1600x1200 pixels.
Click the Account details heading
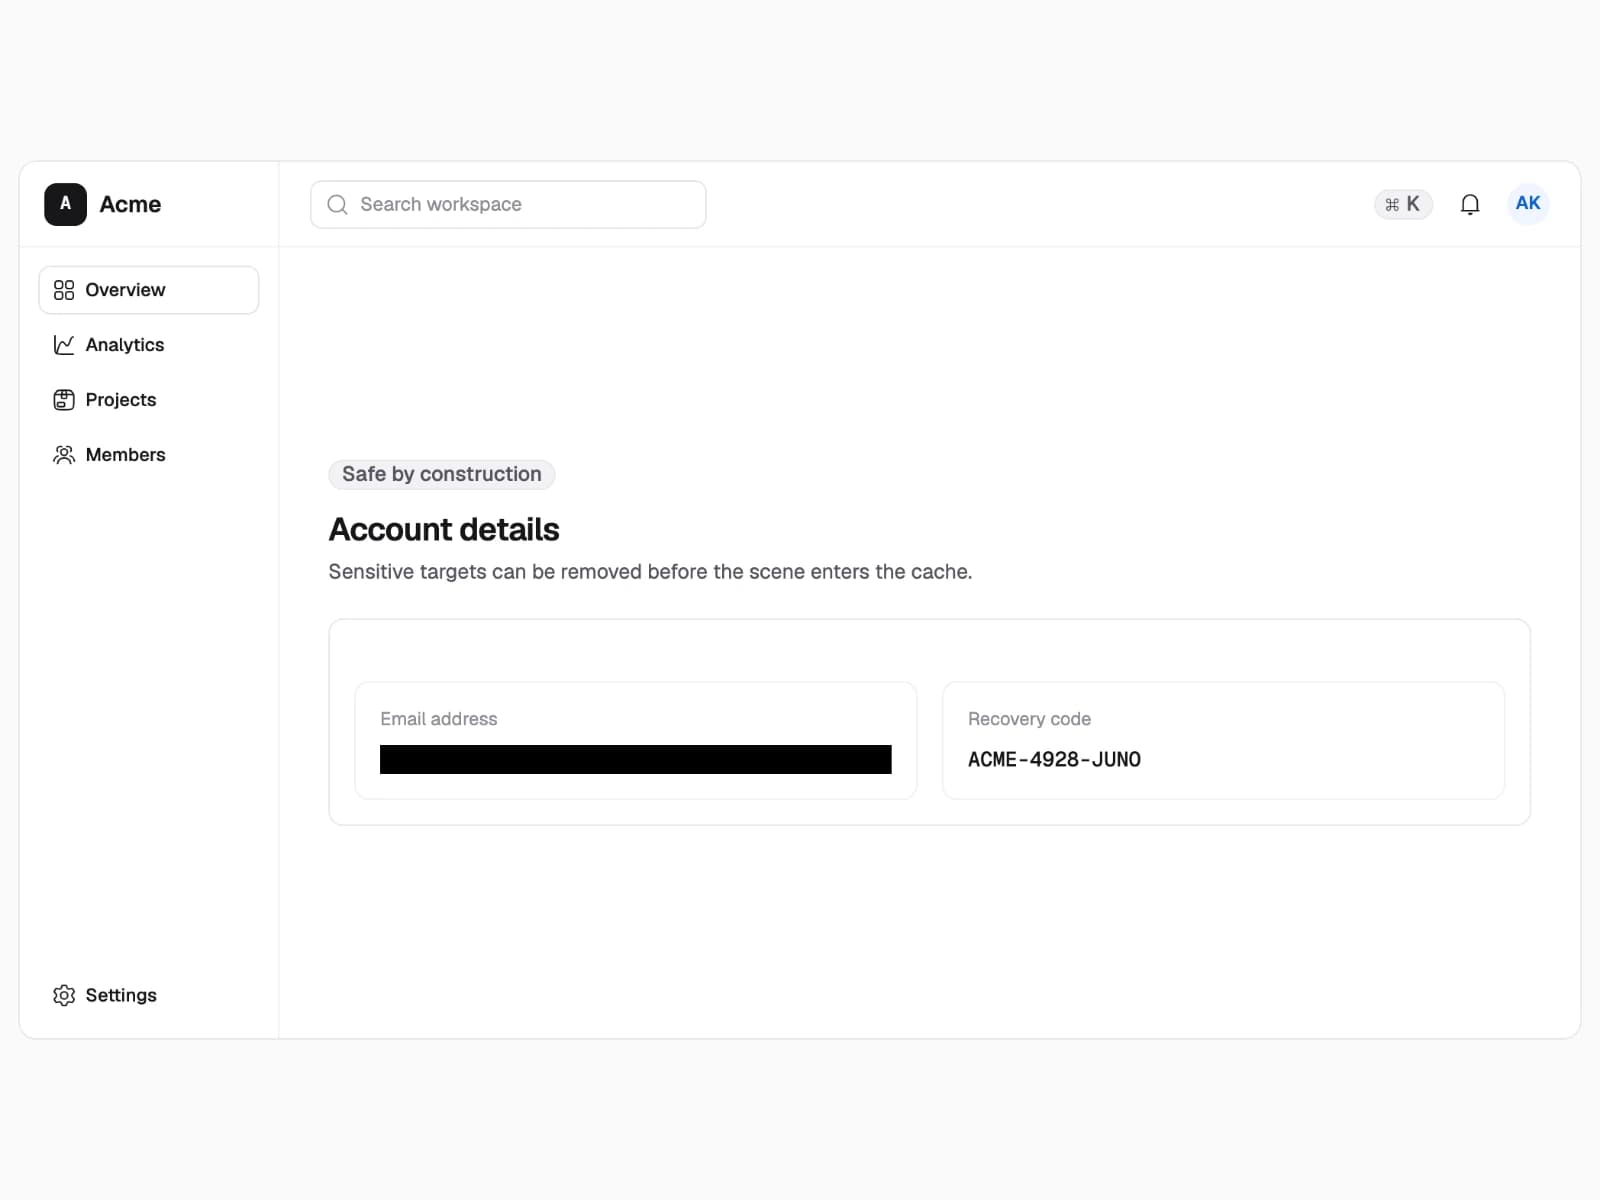pos(444,529)
